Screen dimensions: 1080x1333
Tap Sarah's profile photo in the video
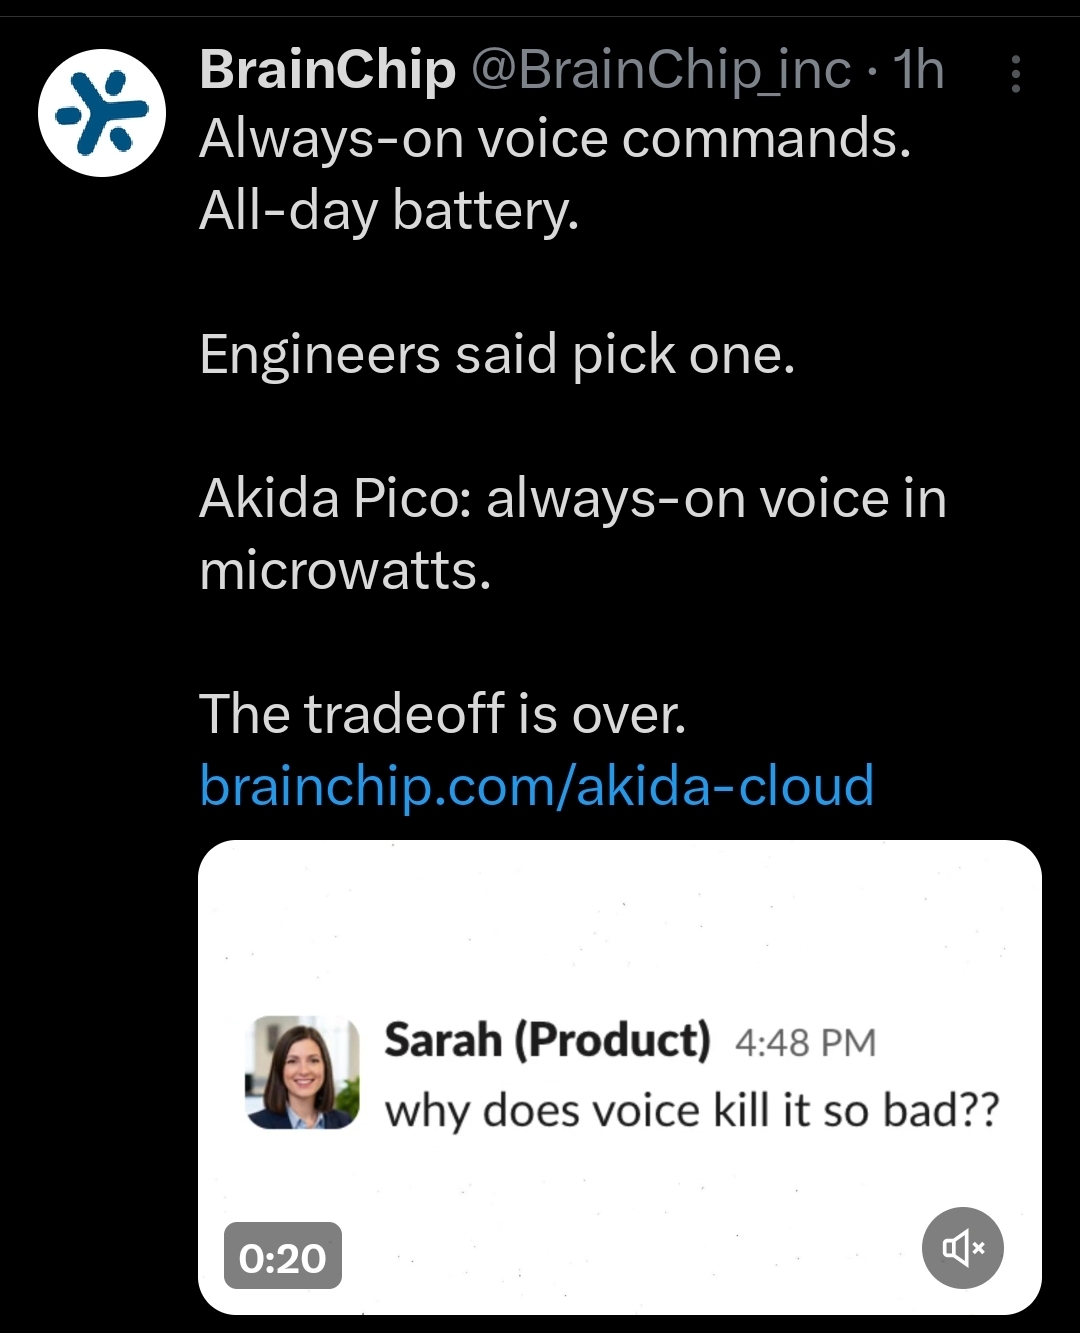(302, 1073)
